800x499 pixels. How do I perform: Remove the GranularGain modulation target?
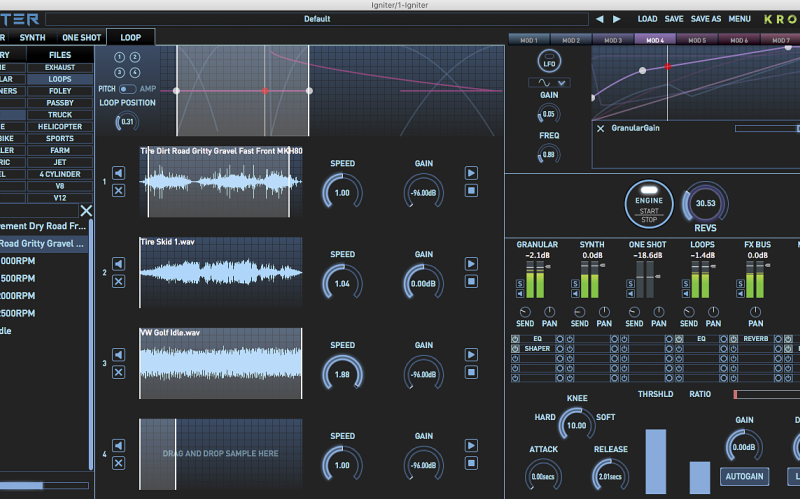coord(601,129)
